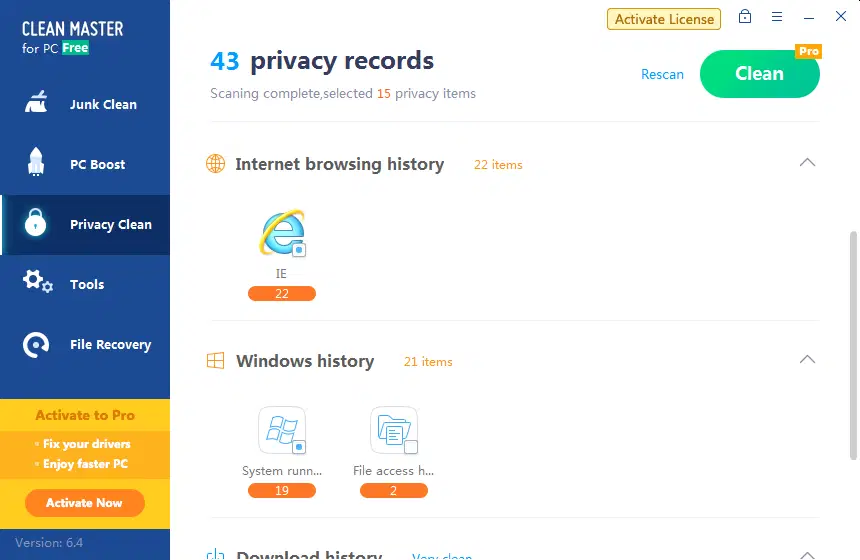The height and width of the screenshot is (560, 860).
Task: Click the Activate Now button
Action: [85, 503]
